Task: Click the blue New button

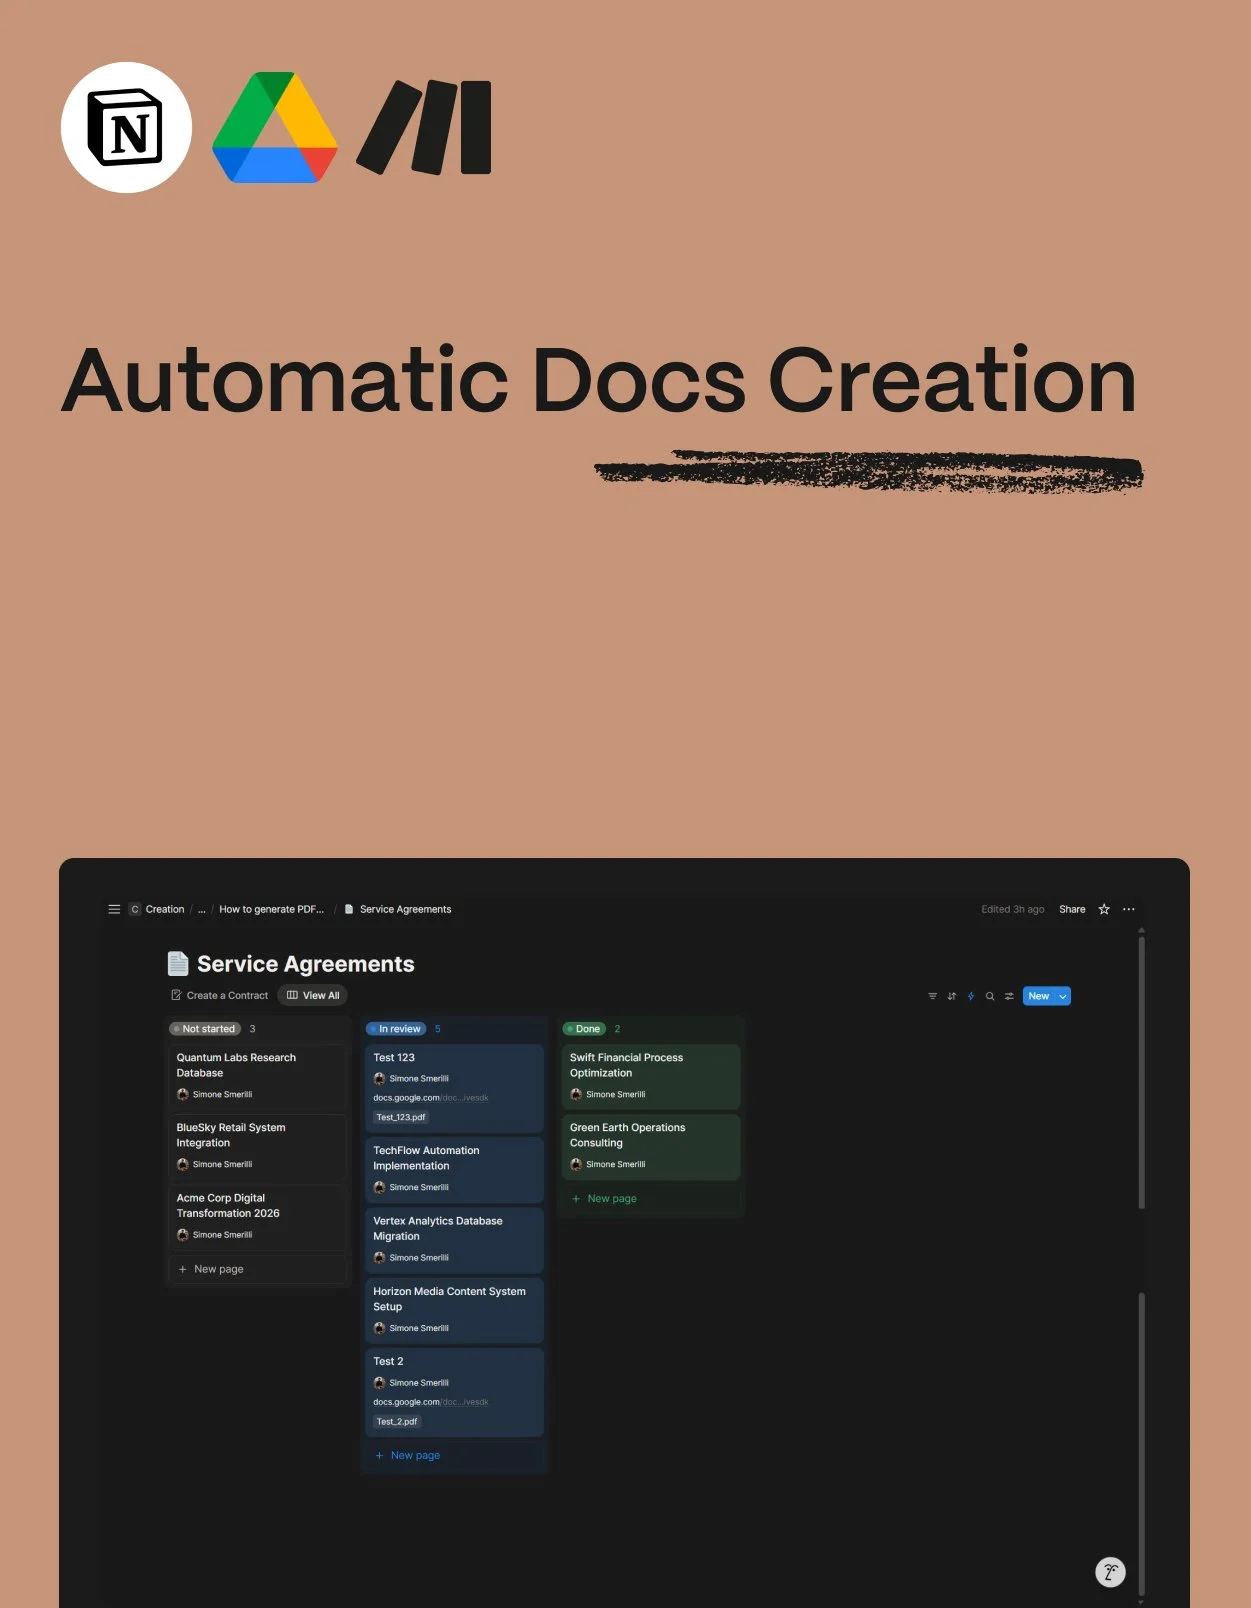Action: [1039, 996]
